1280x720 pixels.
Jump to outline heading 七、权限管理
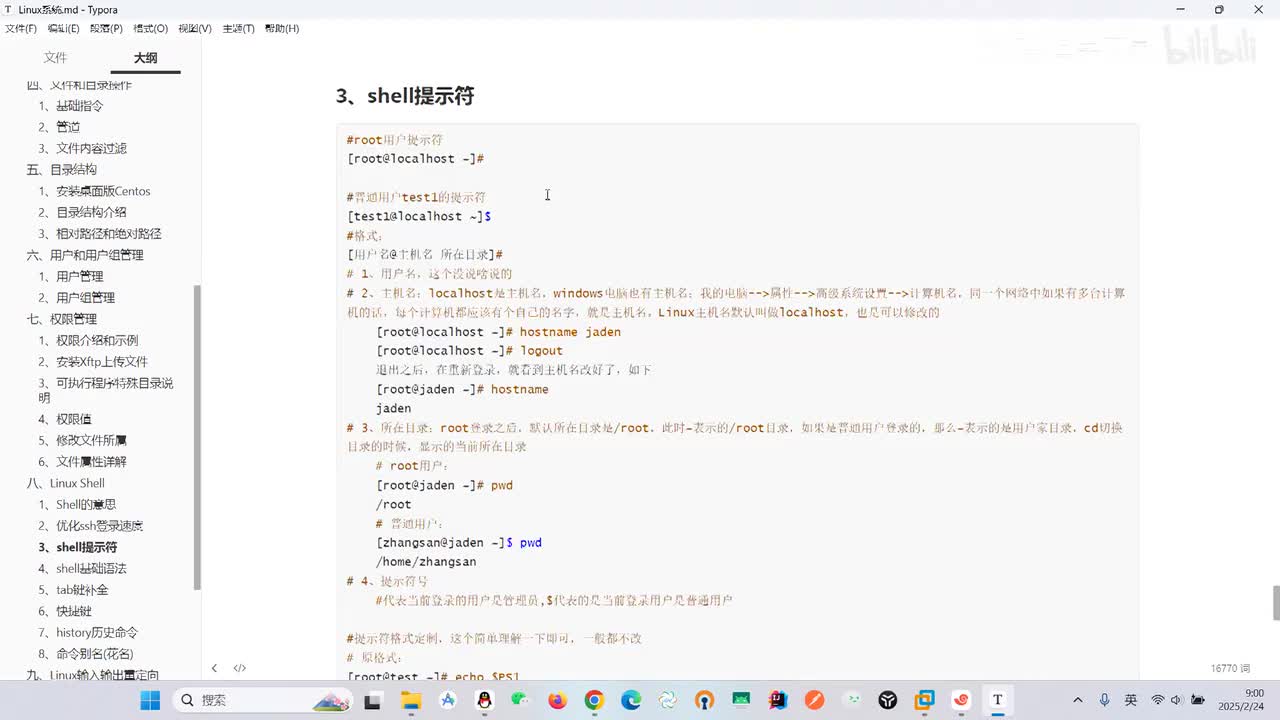(62, 319)
